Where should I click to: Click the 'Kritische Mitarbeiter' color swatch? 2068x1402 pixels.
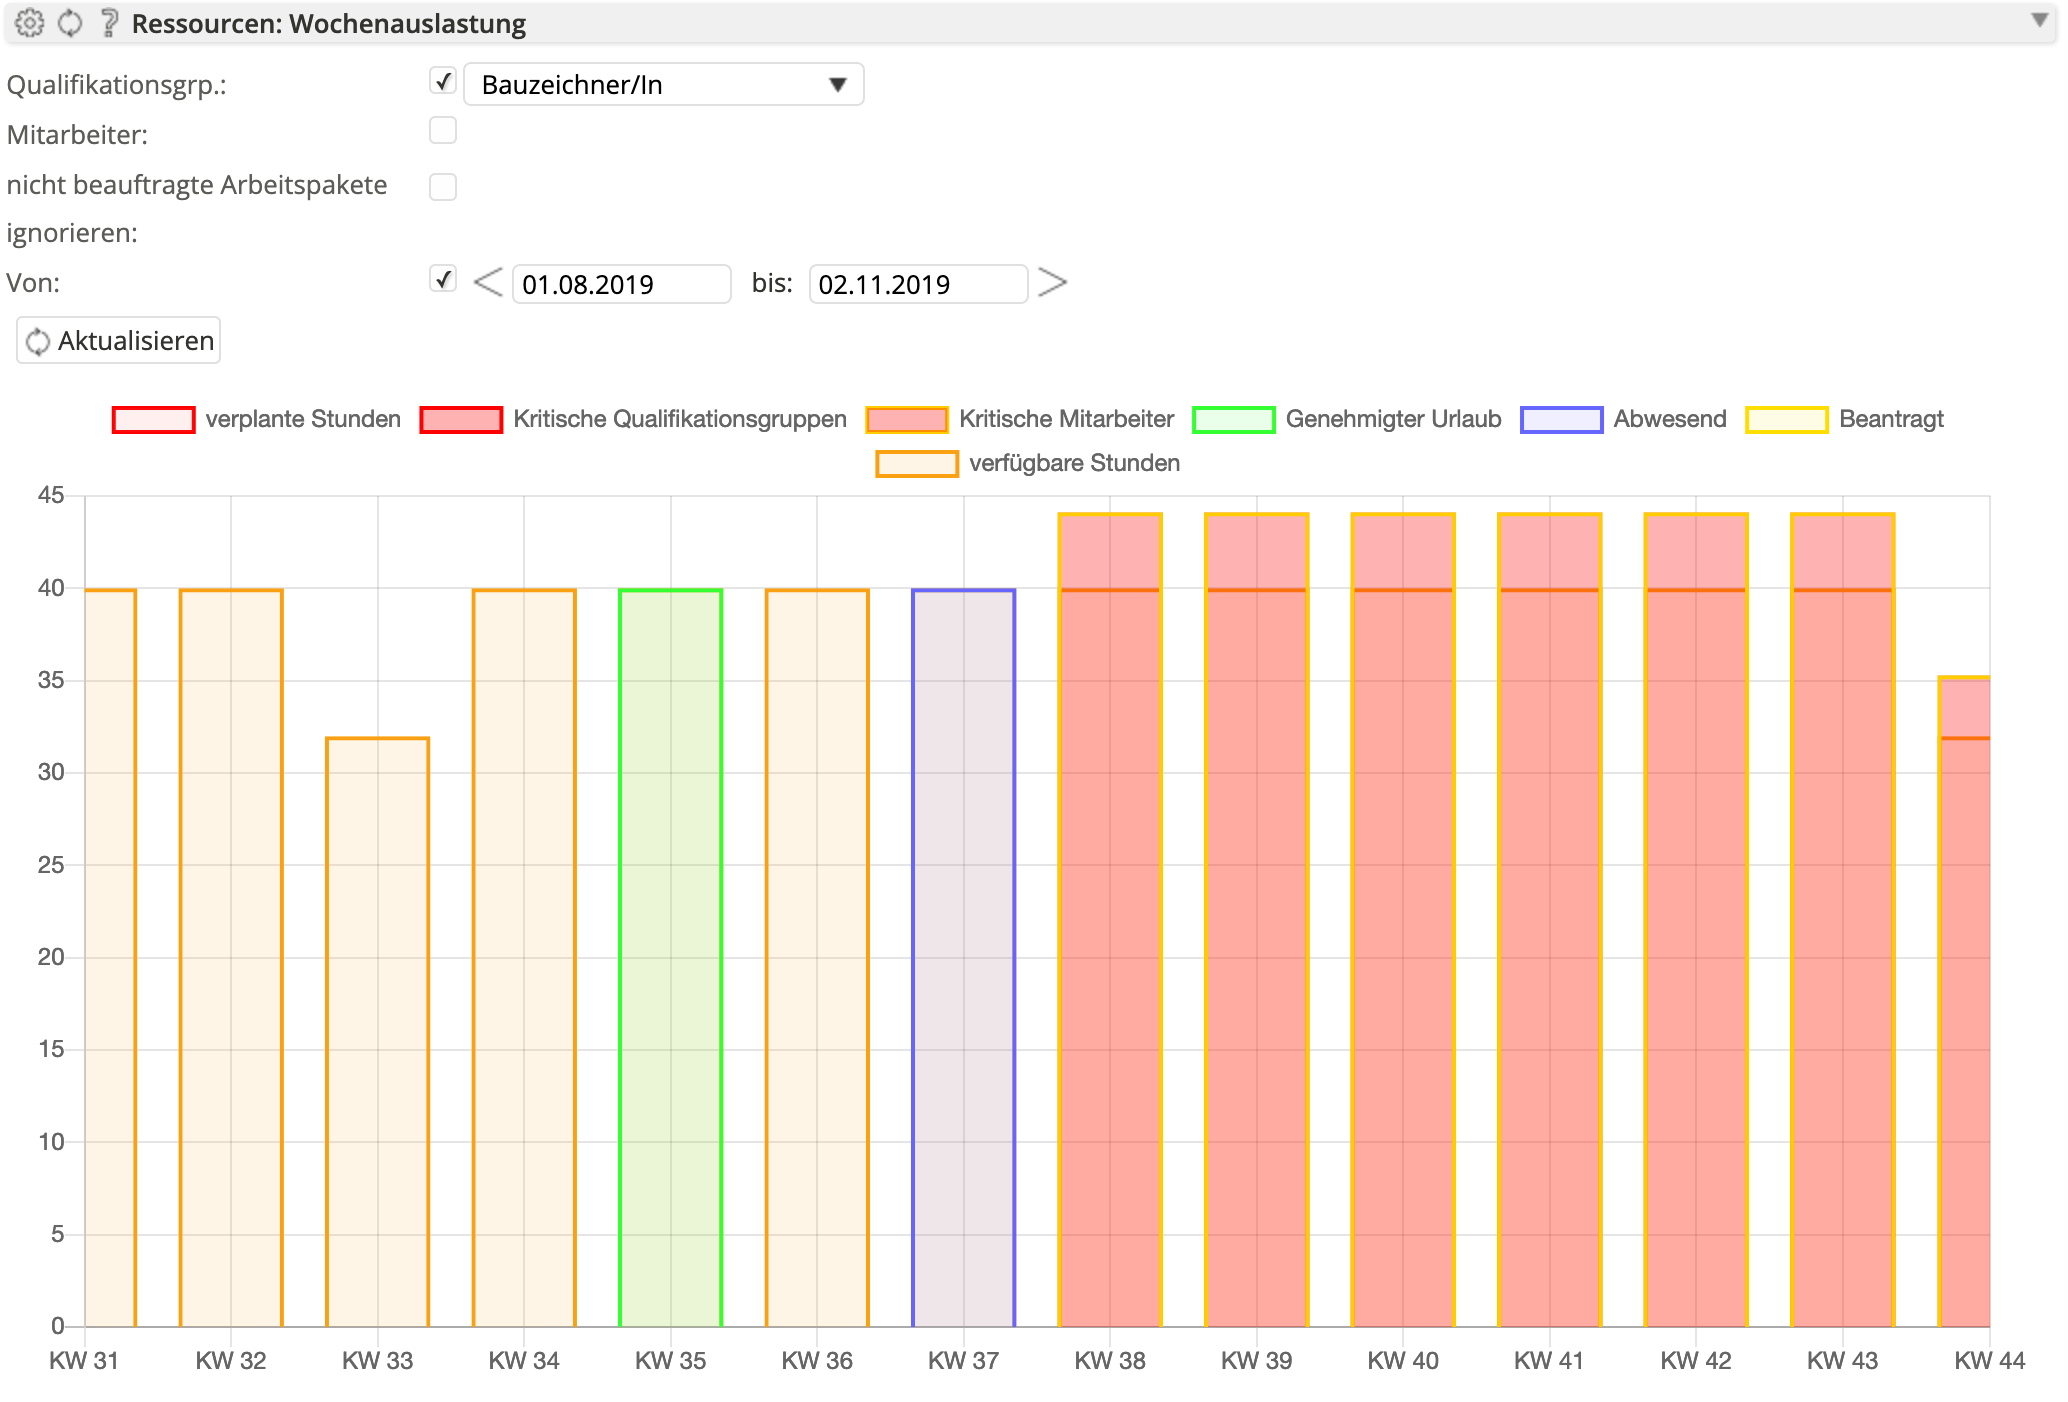(x=906, y=419)
